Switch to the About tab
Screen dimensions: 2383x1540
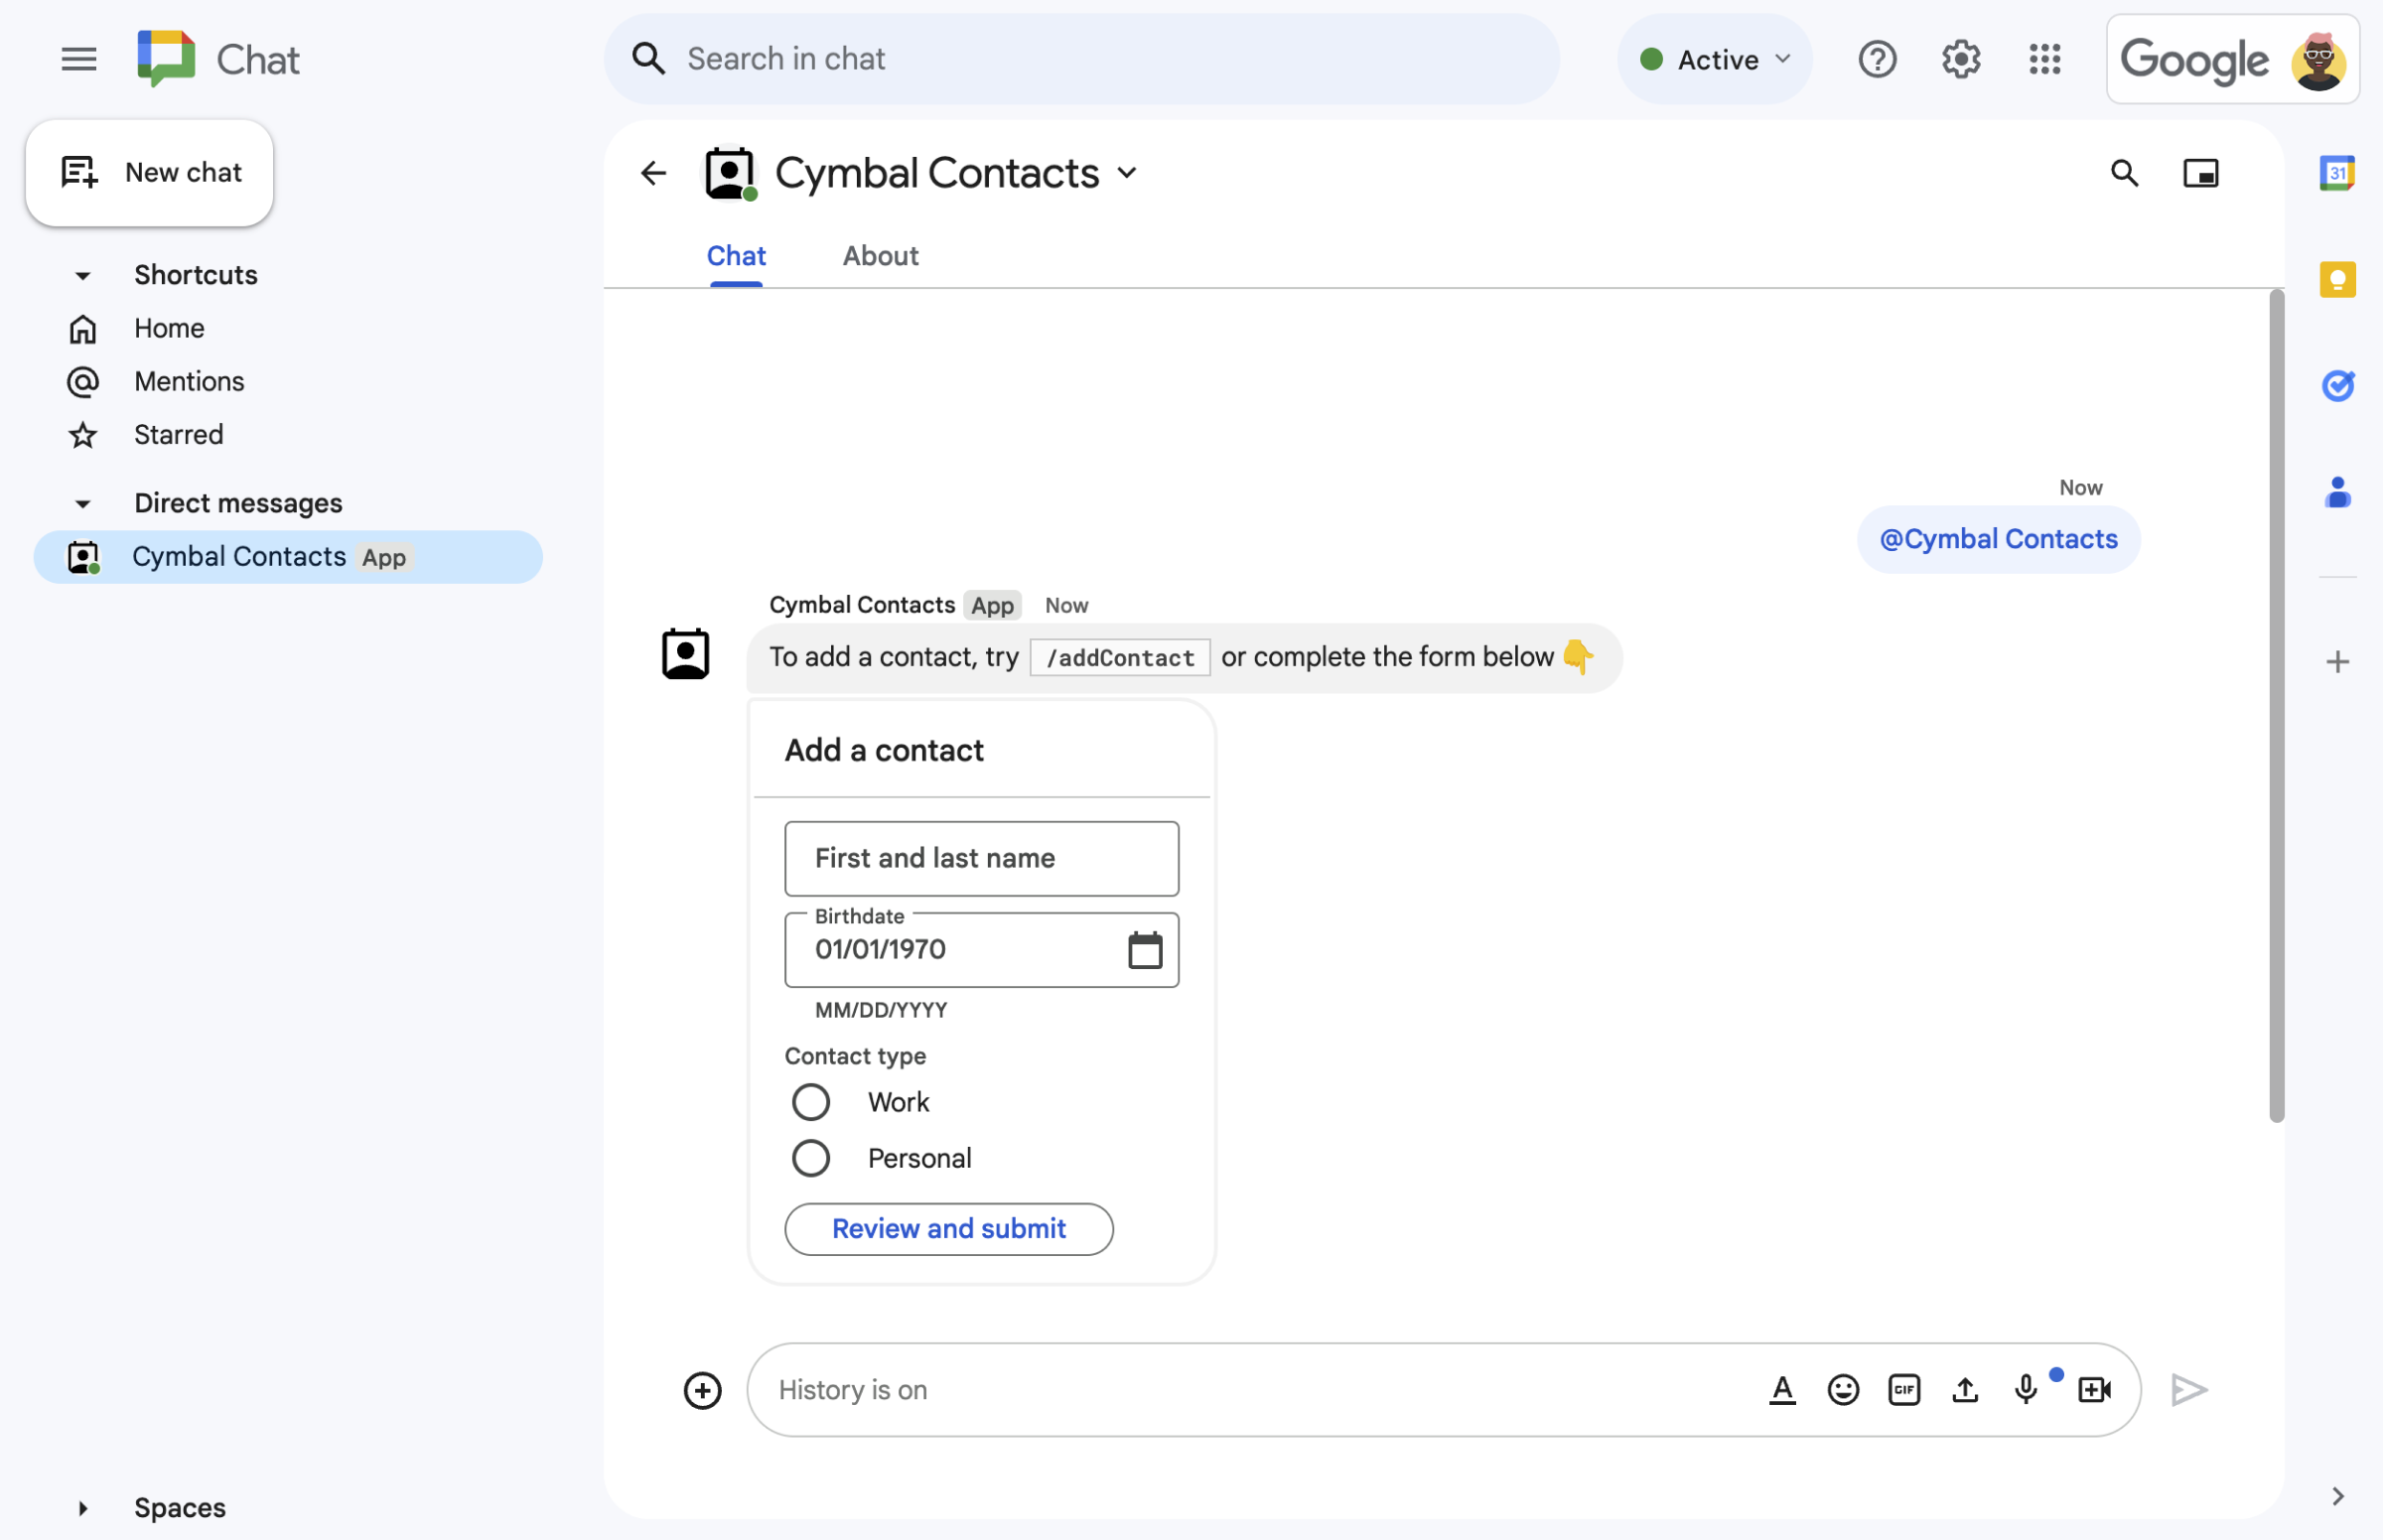tap(881, 253)
